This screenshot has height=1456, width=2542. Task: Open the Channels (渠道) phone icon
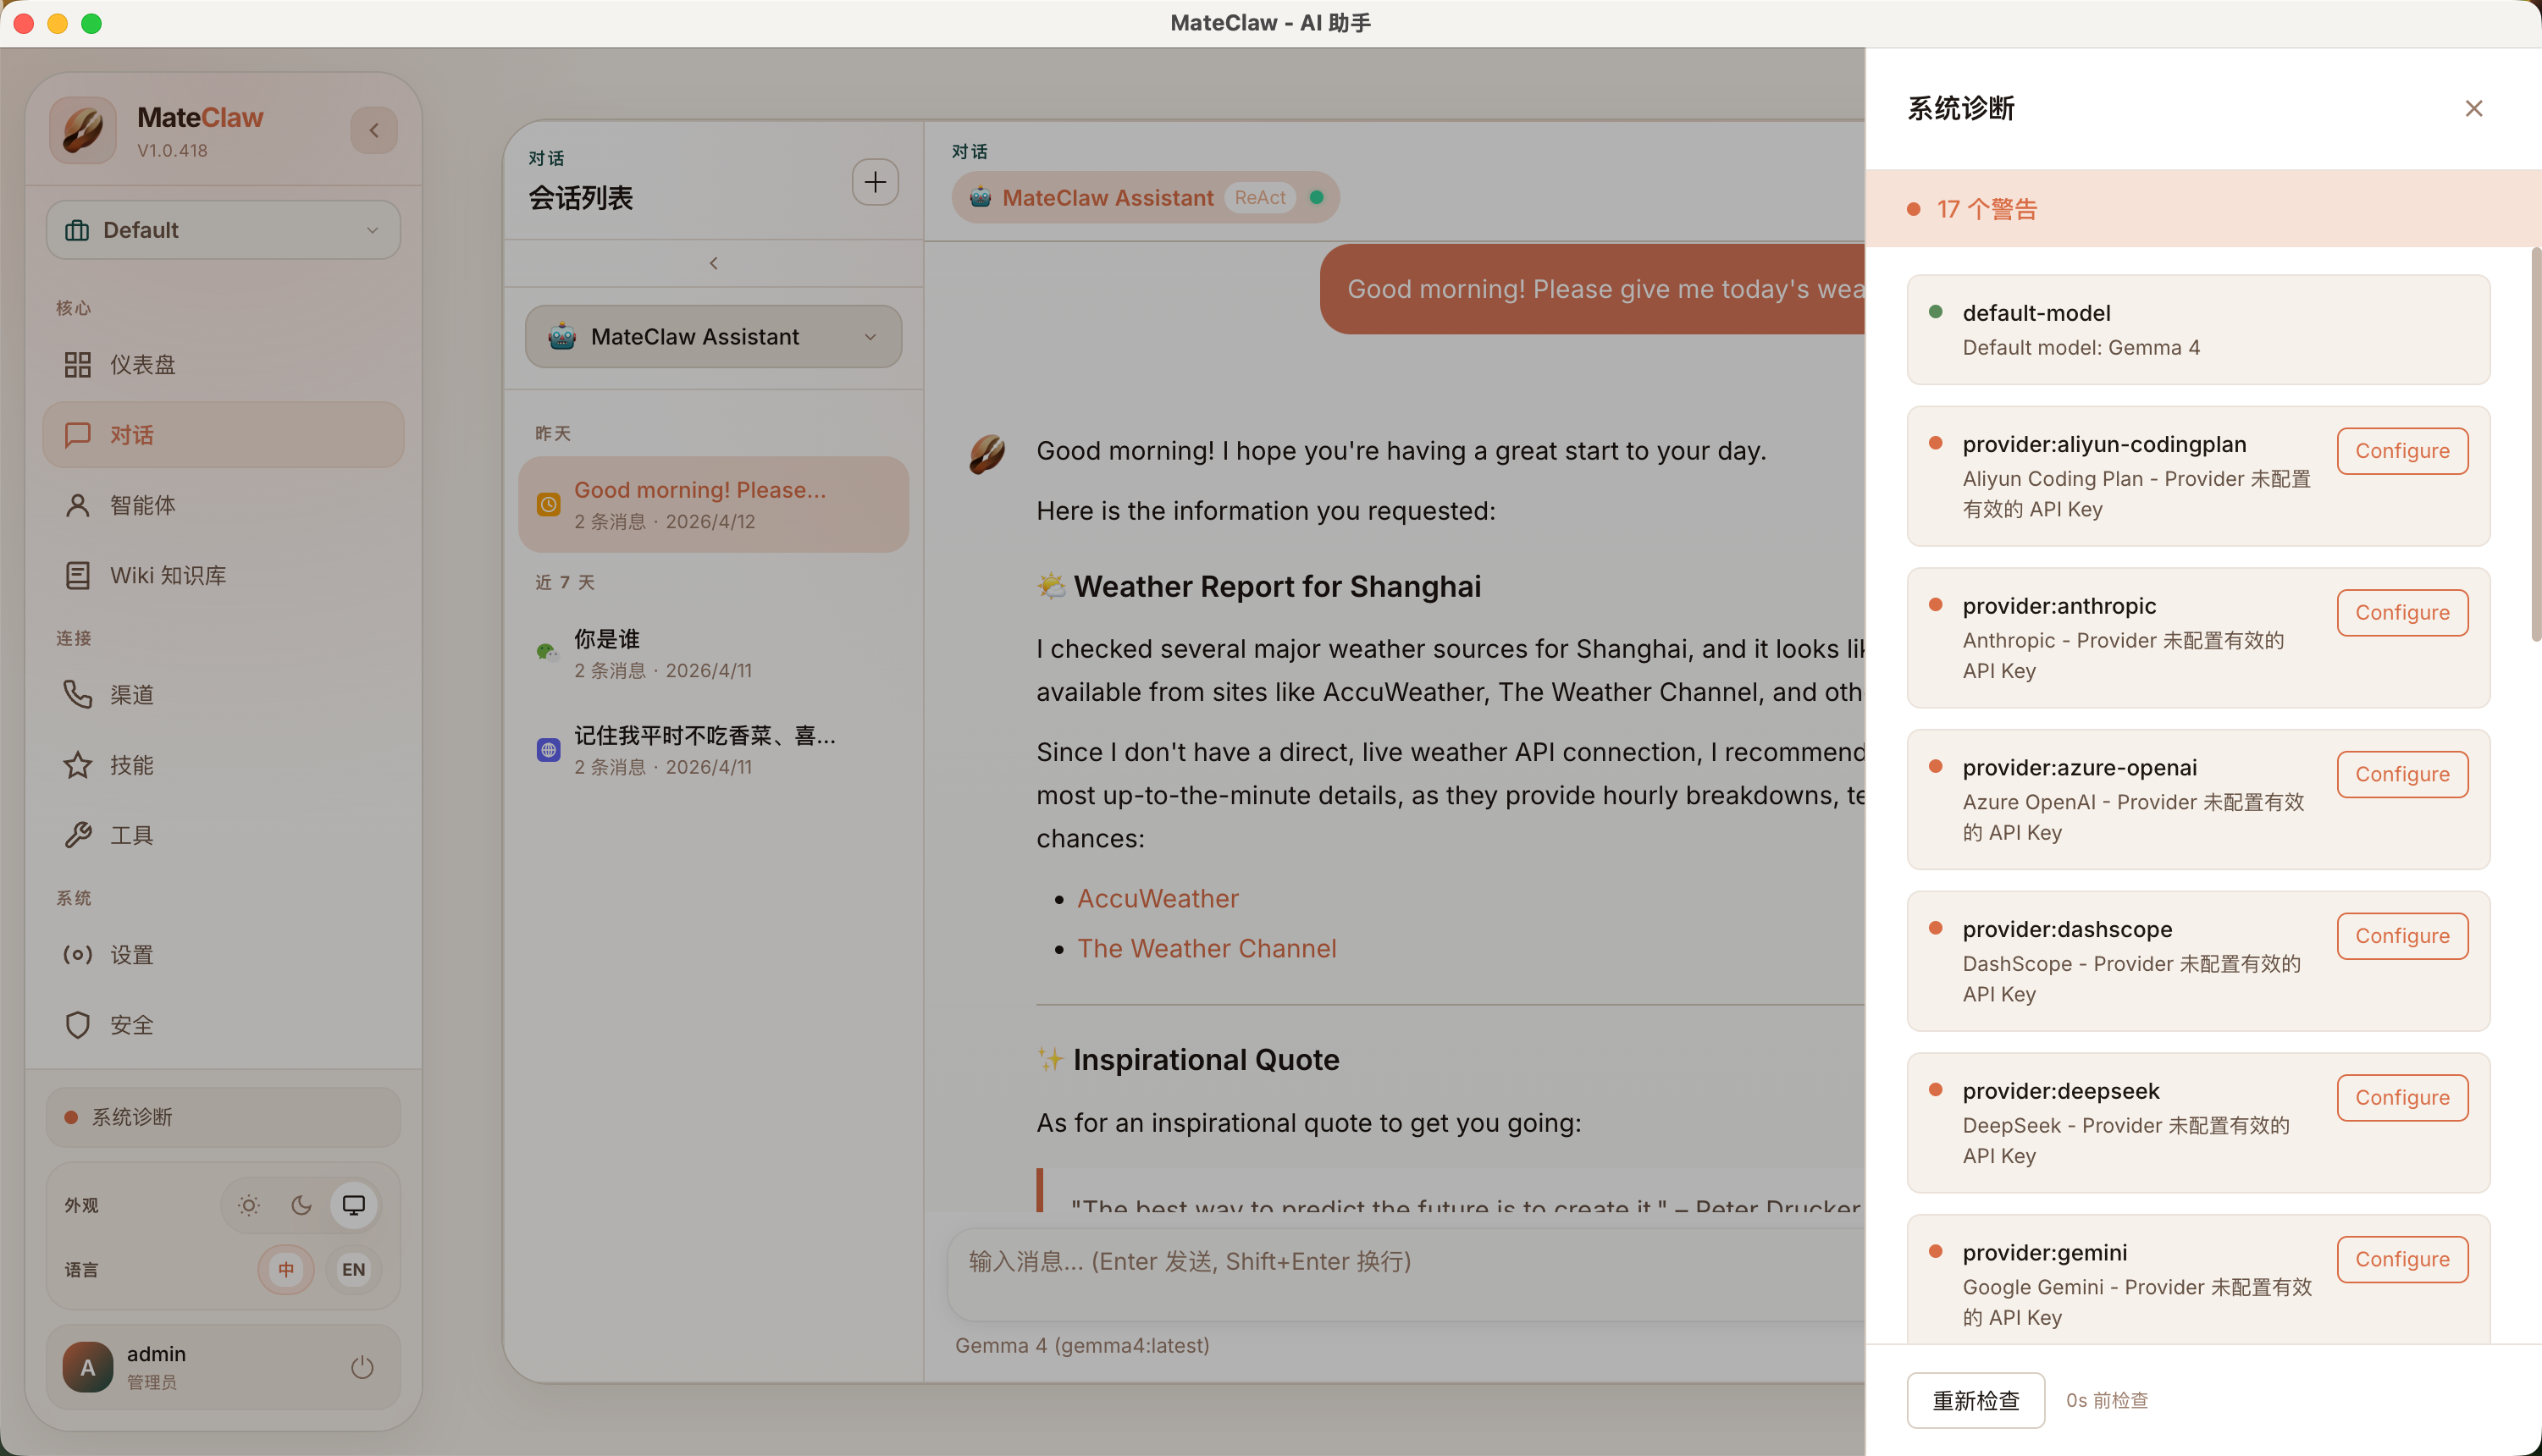click(78, 694)
